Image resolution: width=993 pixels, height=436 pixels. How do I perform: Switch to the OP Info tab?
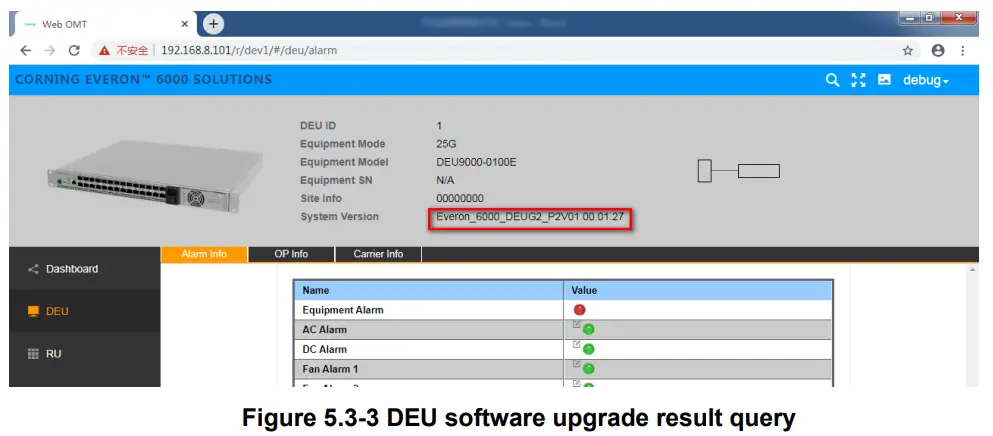(291, 254)
